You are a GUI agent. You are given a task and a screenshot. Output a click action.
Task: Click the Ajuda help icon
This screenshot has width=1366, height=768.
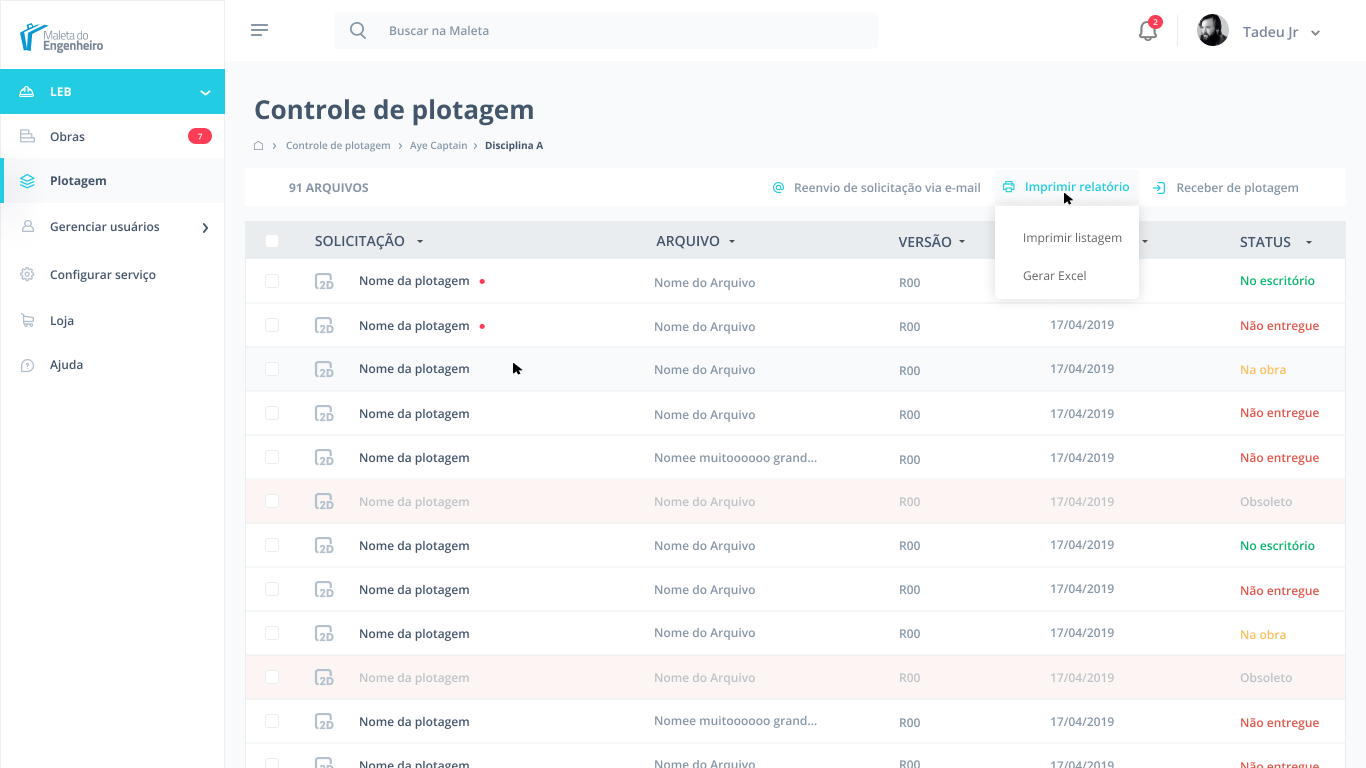coord(28,365)
